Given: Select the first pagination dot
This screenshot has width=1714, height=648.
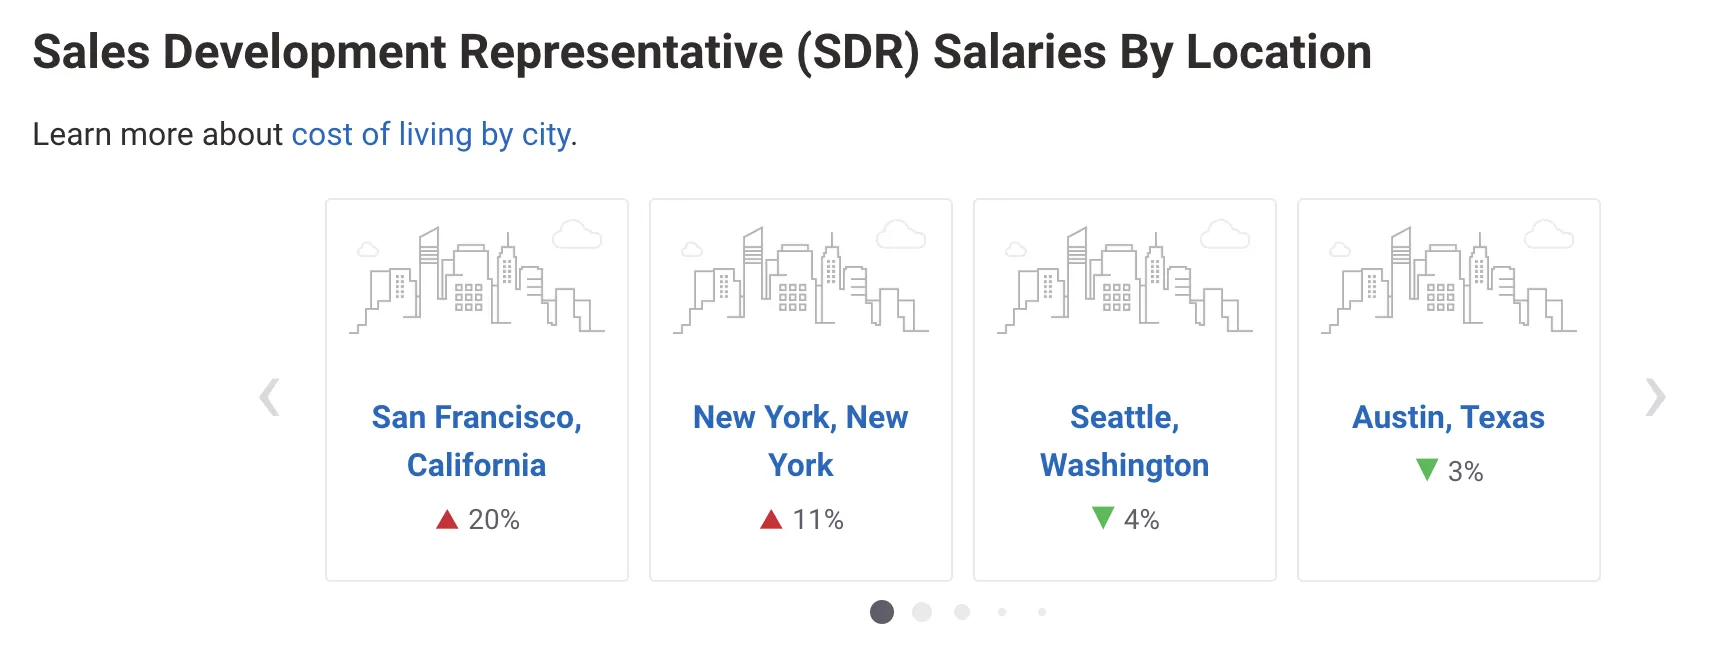Looking at the screenshot, I should pos(881,611).
